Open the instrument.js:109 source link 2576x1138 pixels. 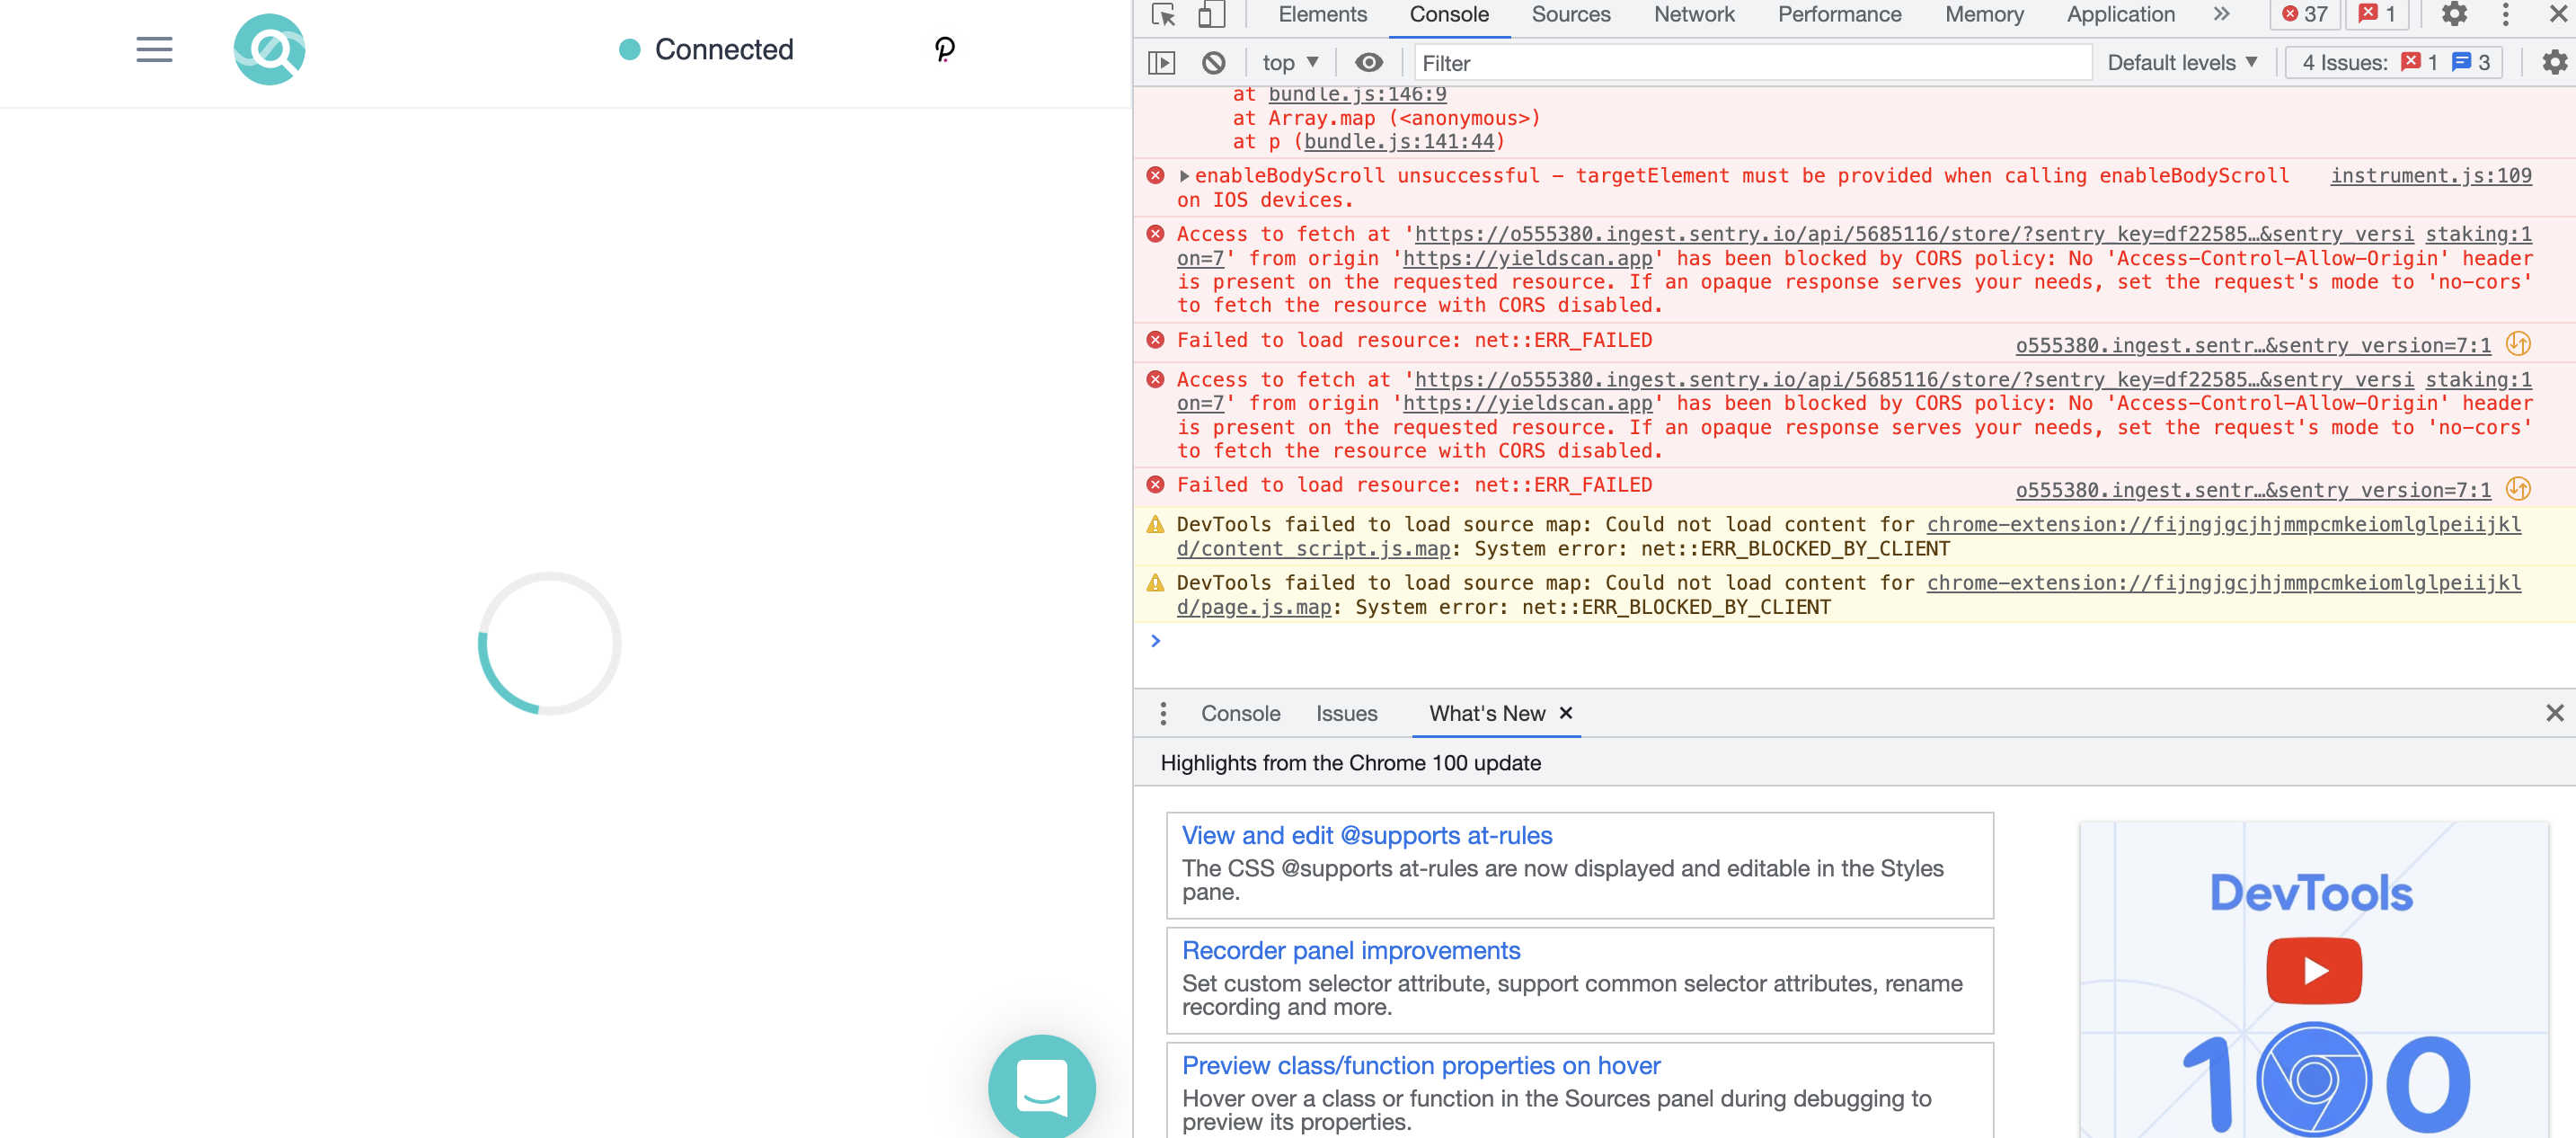click(x=2430, y=176)
